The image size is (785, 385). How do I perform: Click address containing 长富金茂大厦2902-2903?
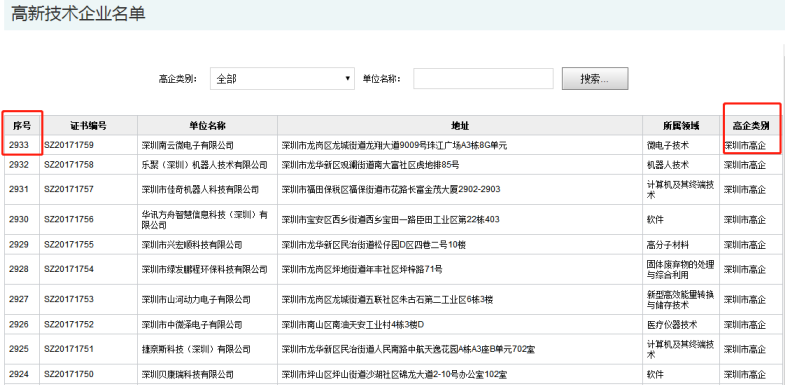(391, 189)
